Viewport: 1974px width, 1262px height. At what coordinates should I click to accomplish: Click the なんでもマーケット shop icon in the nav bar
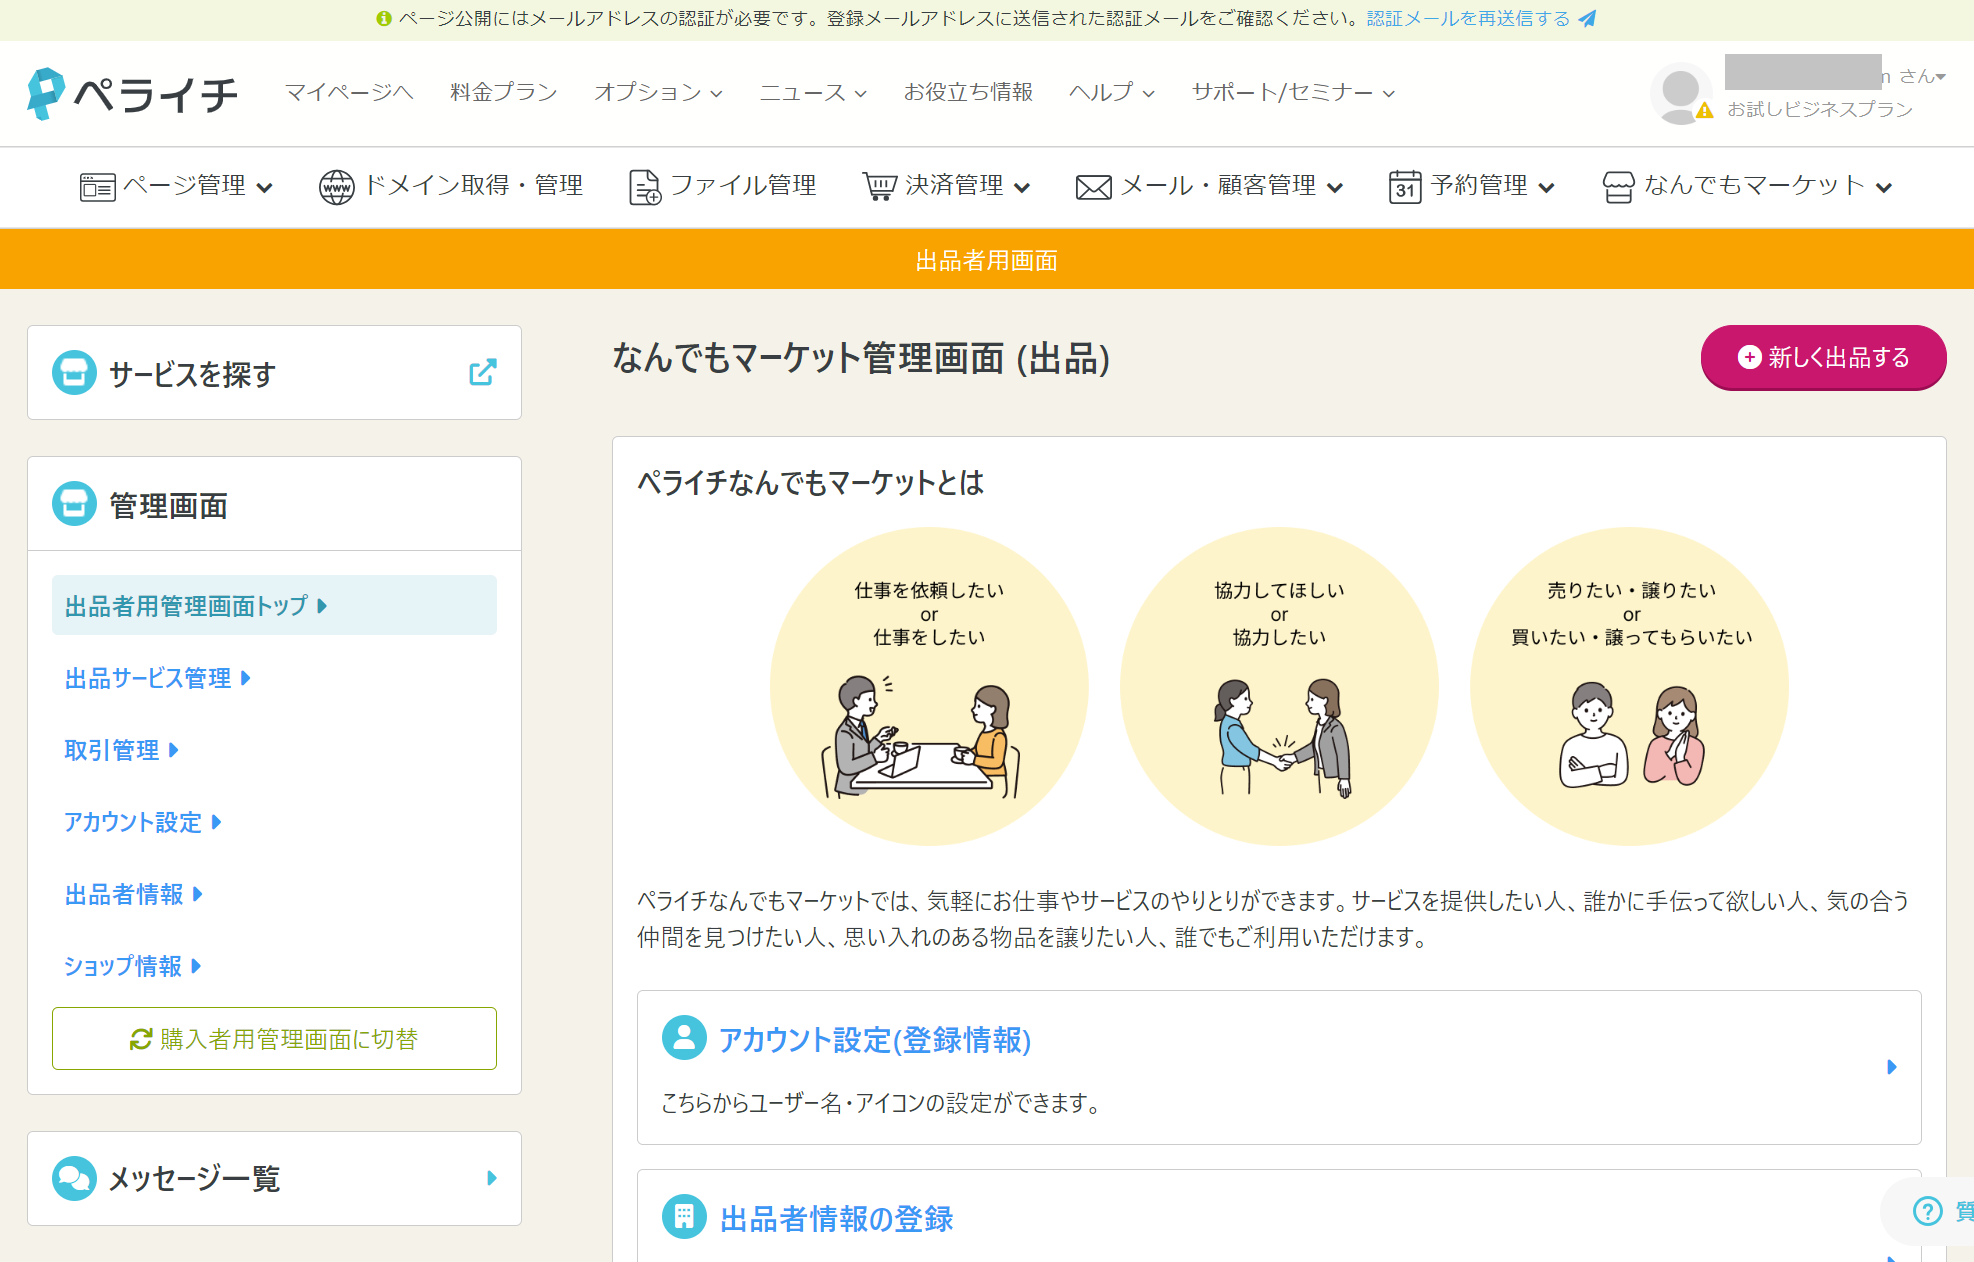(1618, 187)
